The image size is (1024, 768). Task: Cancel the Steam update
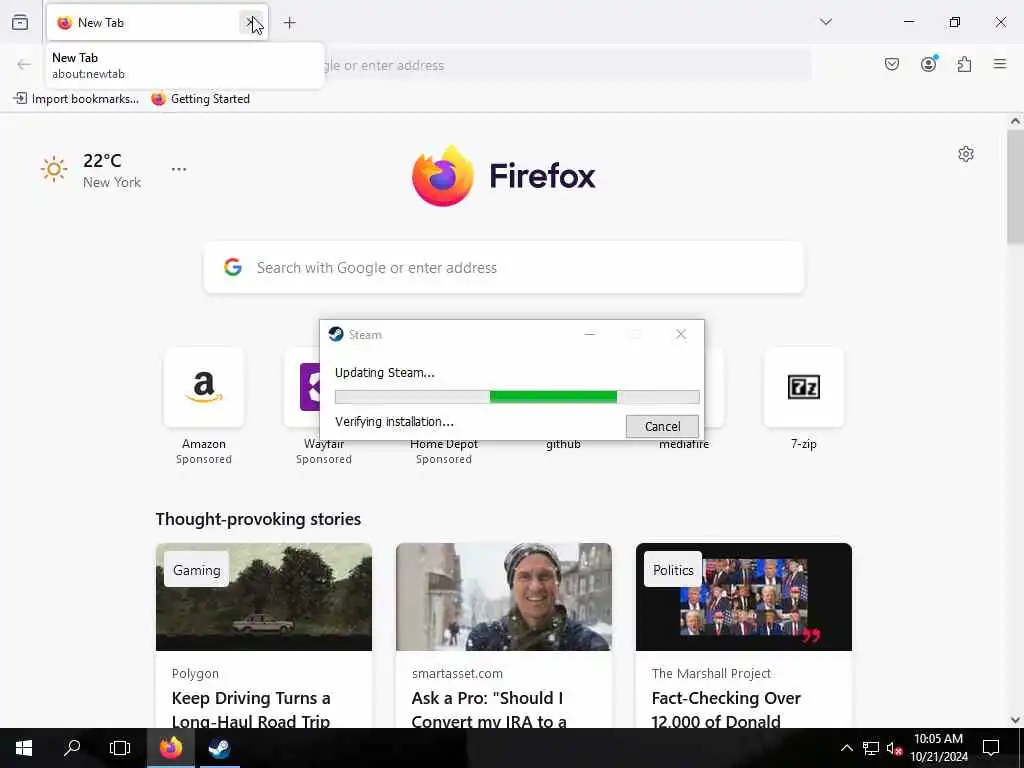662,426
